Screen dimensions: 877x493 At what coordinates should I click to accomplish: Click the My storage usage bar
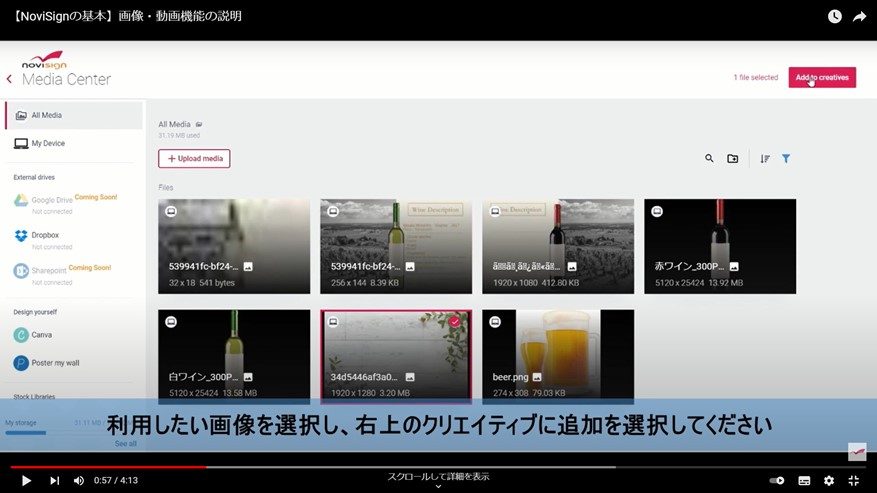(x=26, y=433)
